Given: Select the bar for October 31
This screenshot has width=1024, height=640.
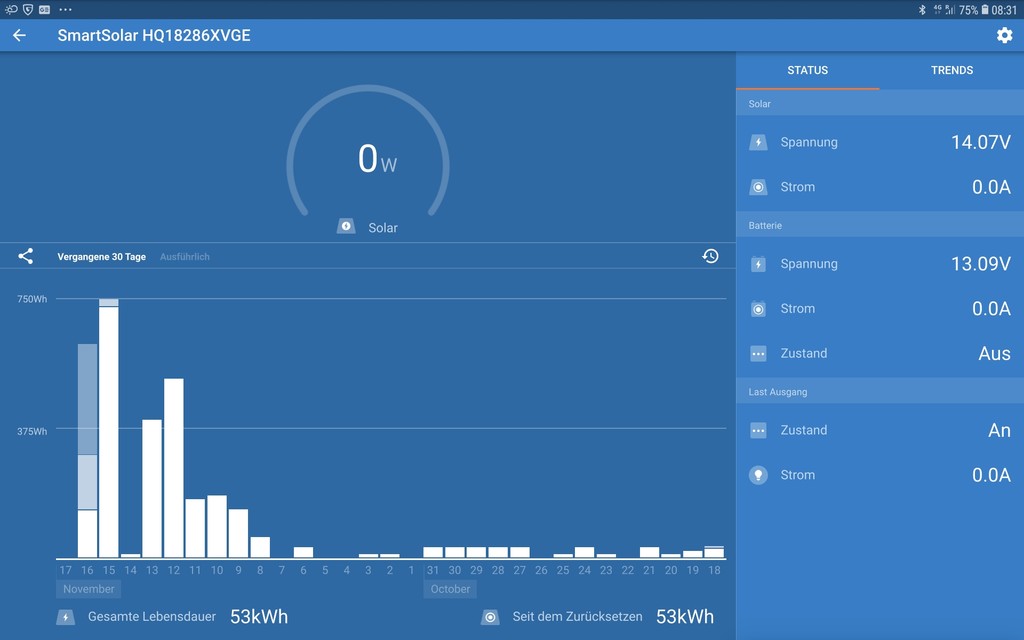Looking at the screenshot, I should coord(433,552).
